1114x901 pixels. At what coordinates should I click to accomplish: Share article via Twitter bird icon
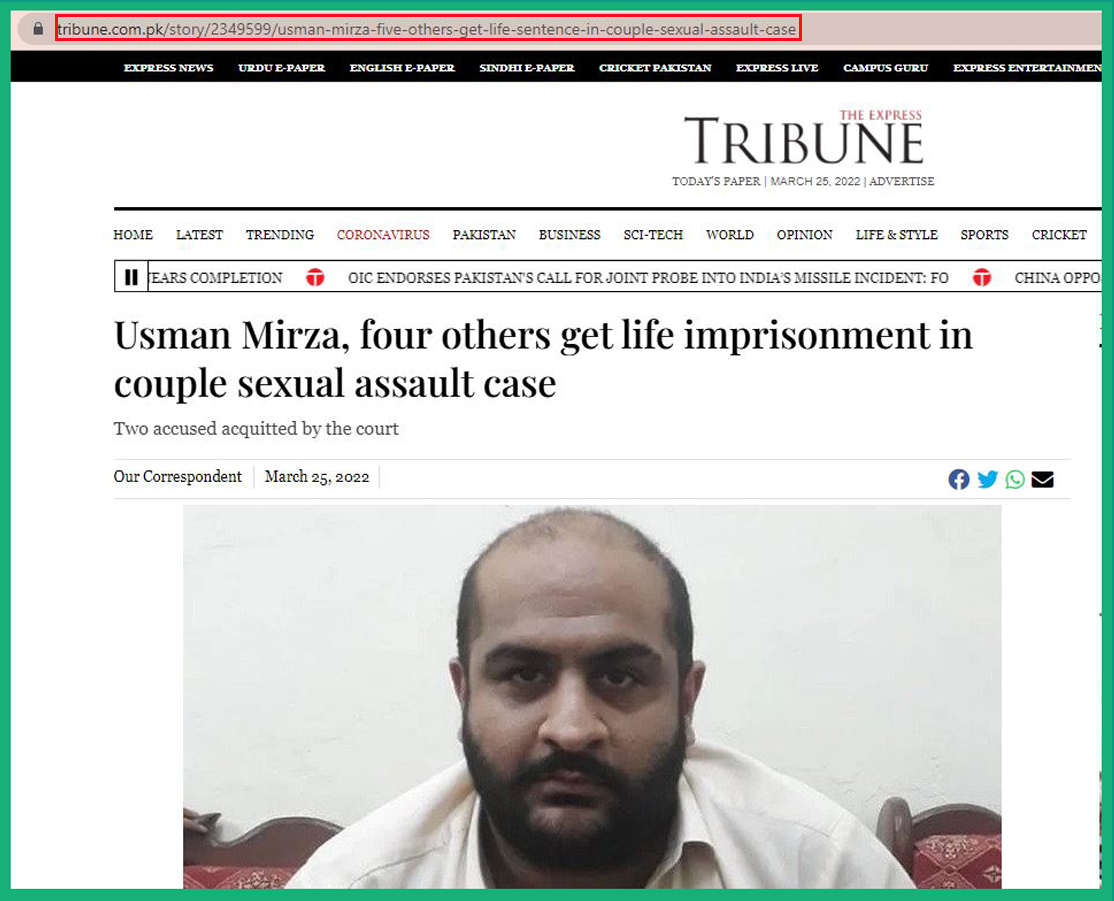tap(988, 480)
